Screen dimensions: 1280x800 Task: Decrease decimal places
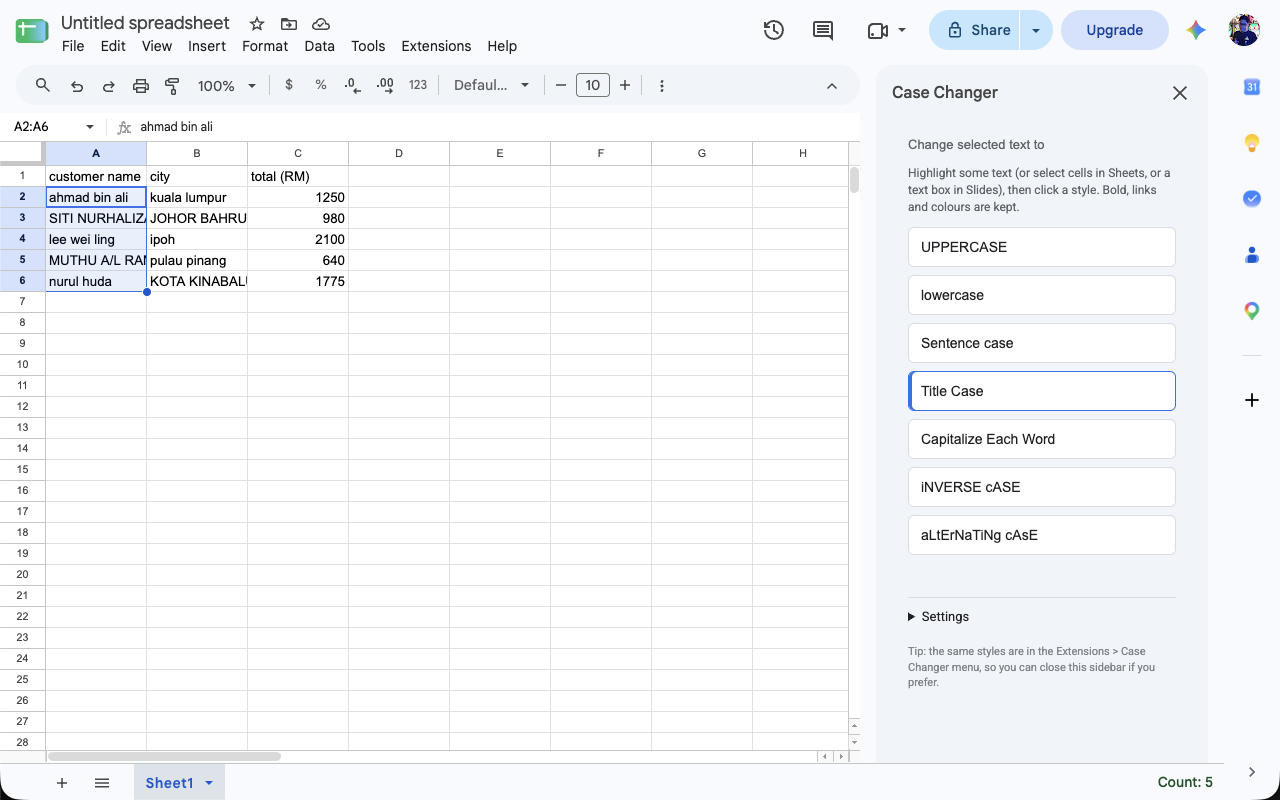[x=352, y=86]
